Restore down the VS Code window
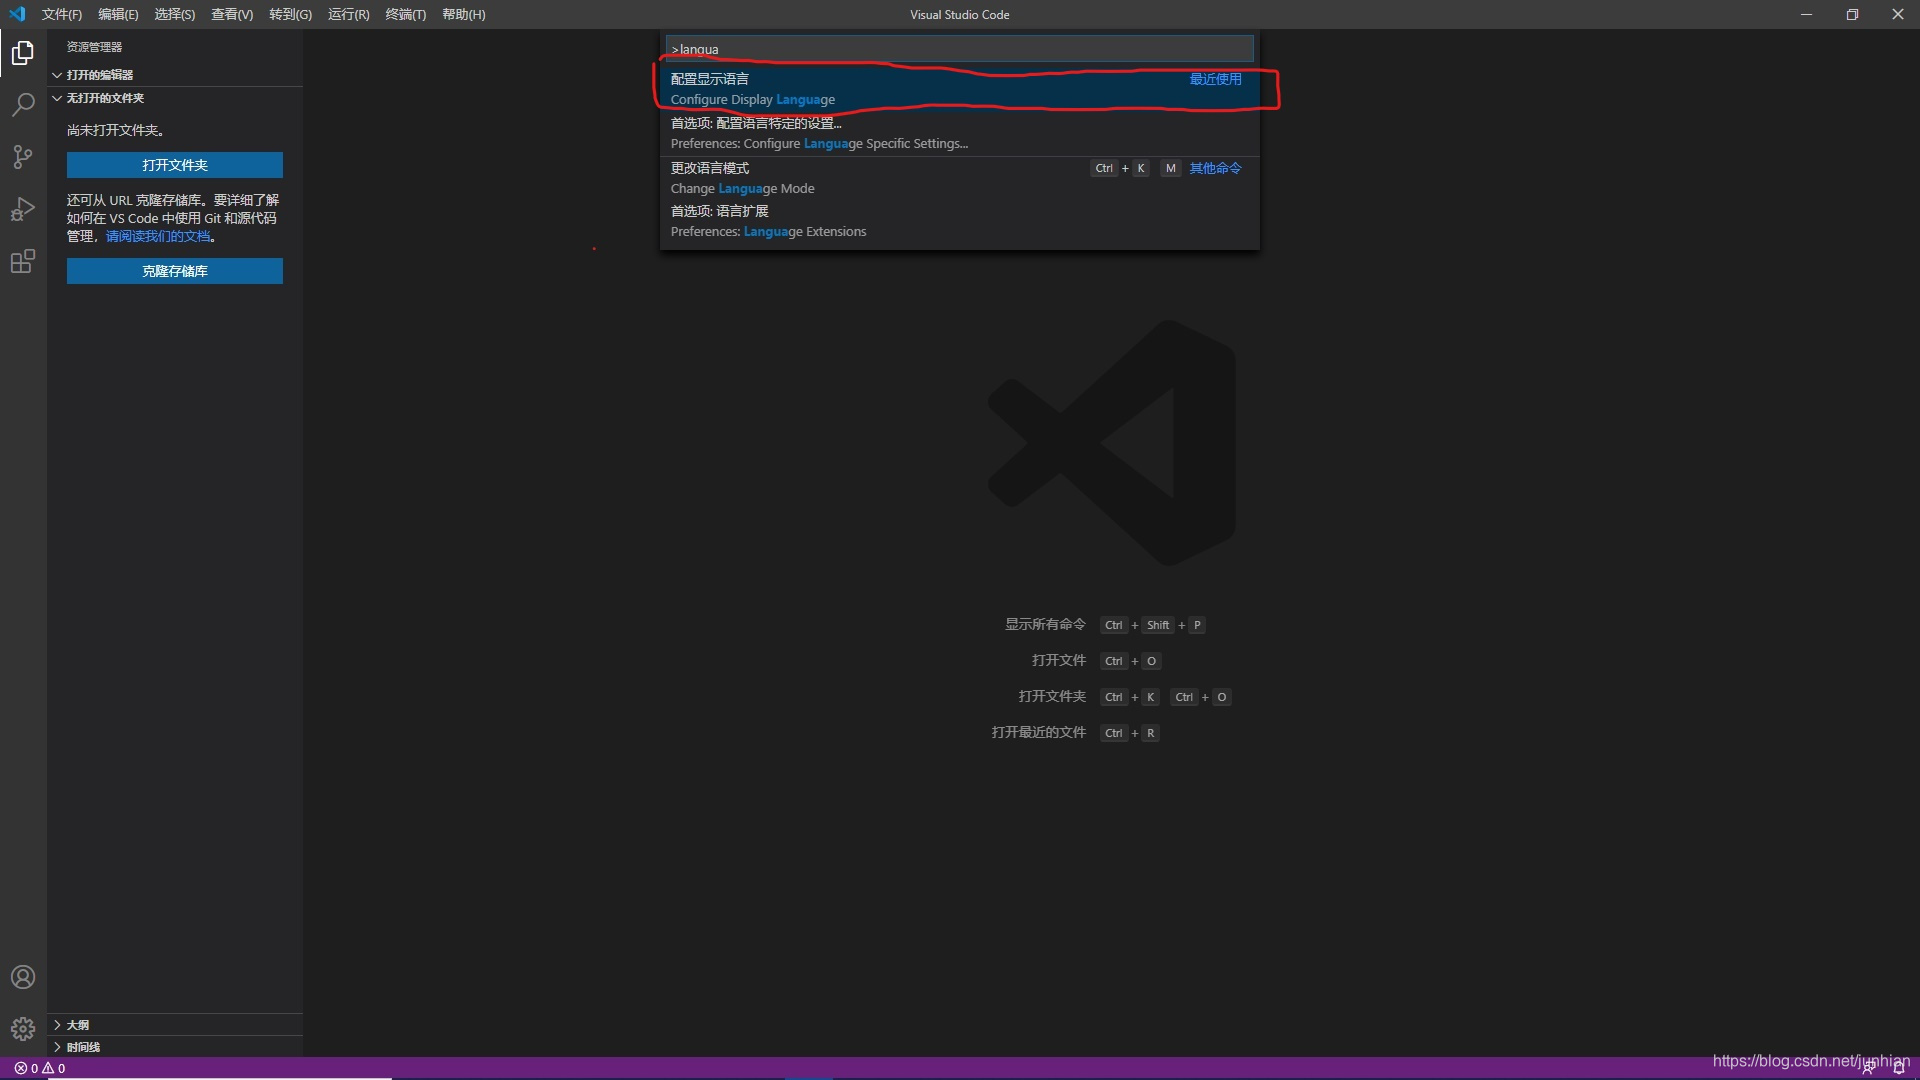 click(1852, 14)
